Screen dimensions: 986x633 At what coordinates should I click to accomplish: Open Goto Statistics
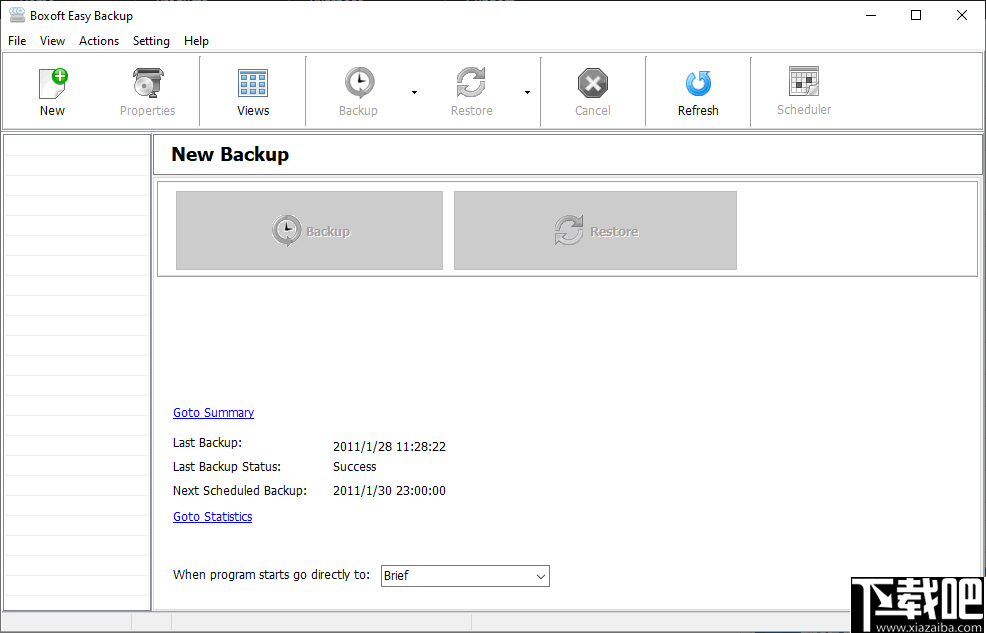[212, 516]
